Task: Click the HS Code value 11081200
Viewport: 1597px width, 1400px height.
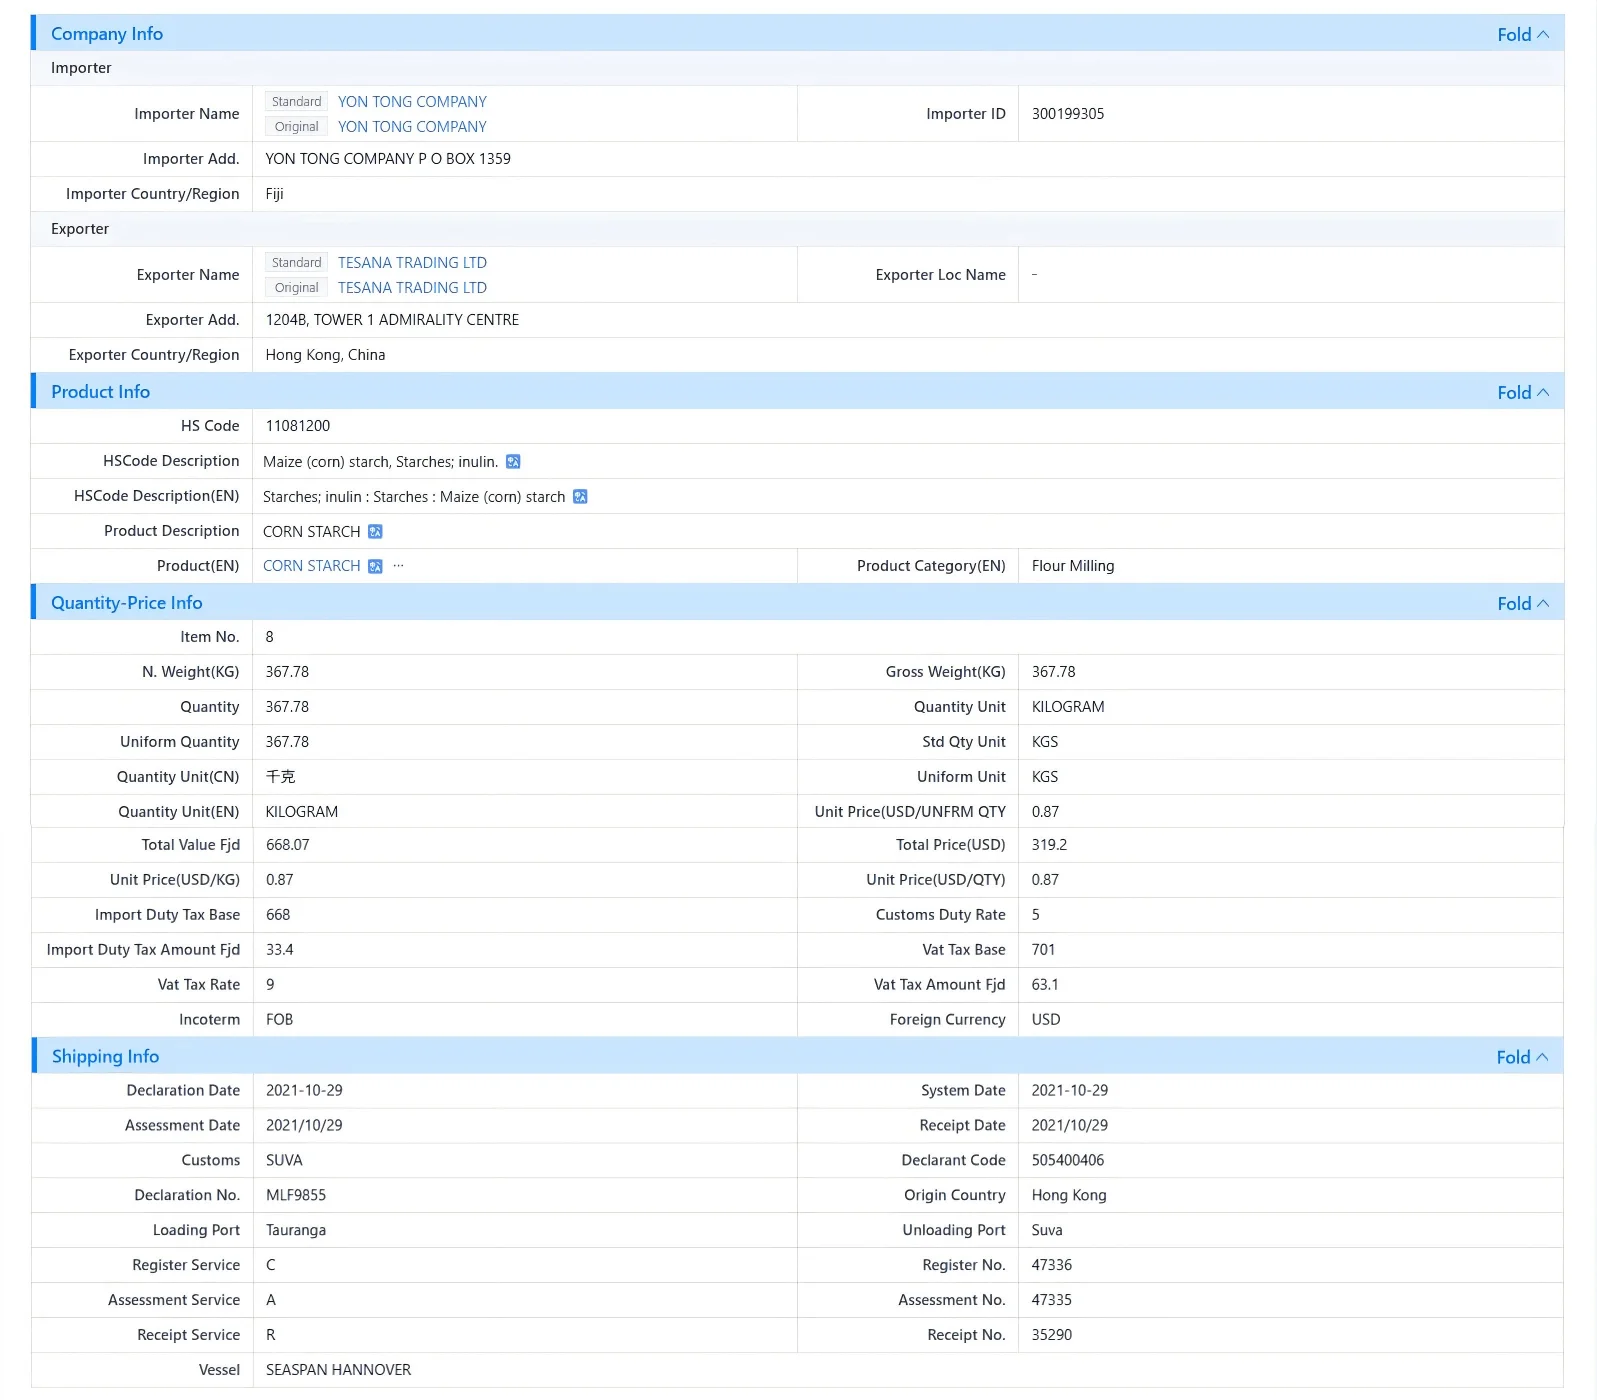Action: tap(298, 426)
